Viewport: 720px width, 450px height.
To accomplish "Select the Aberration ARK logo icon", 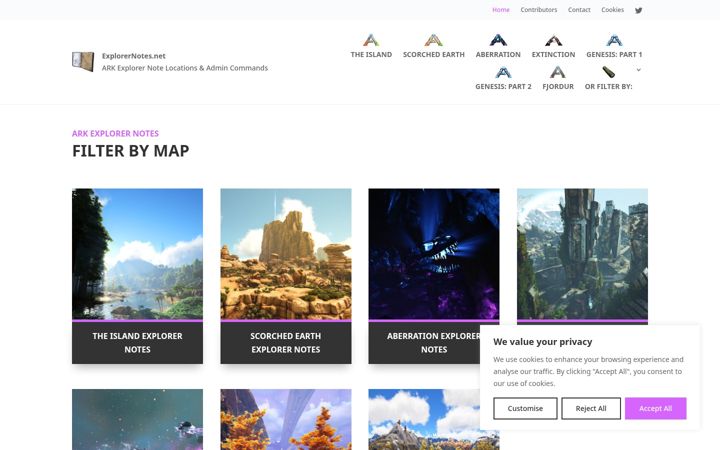I will pyautogui.click(x=498, y=40).
